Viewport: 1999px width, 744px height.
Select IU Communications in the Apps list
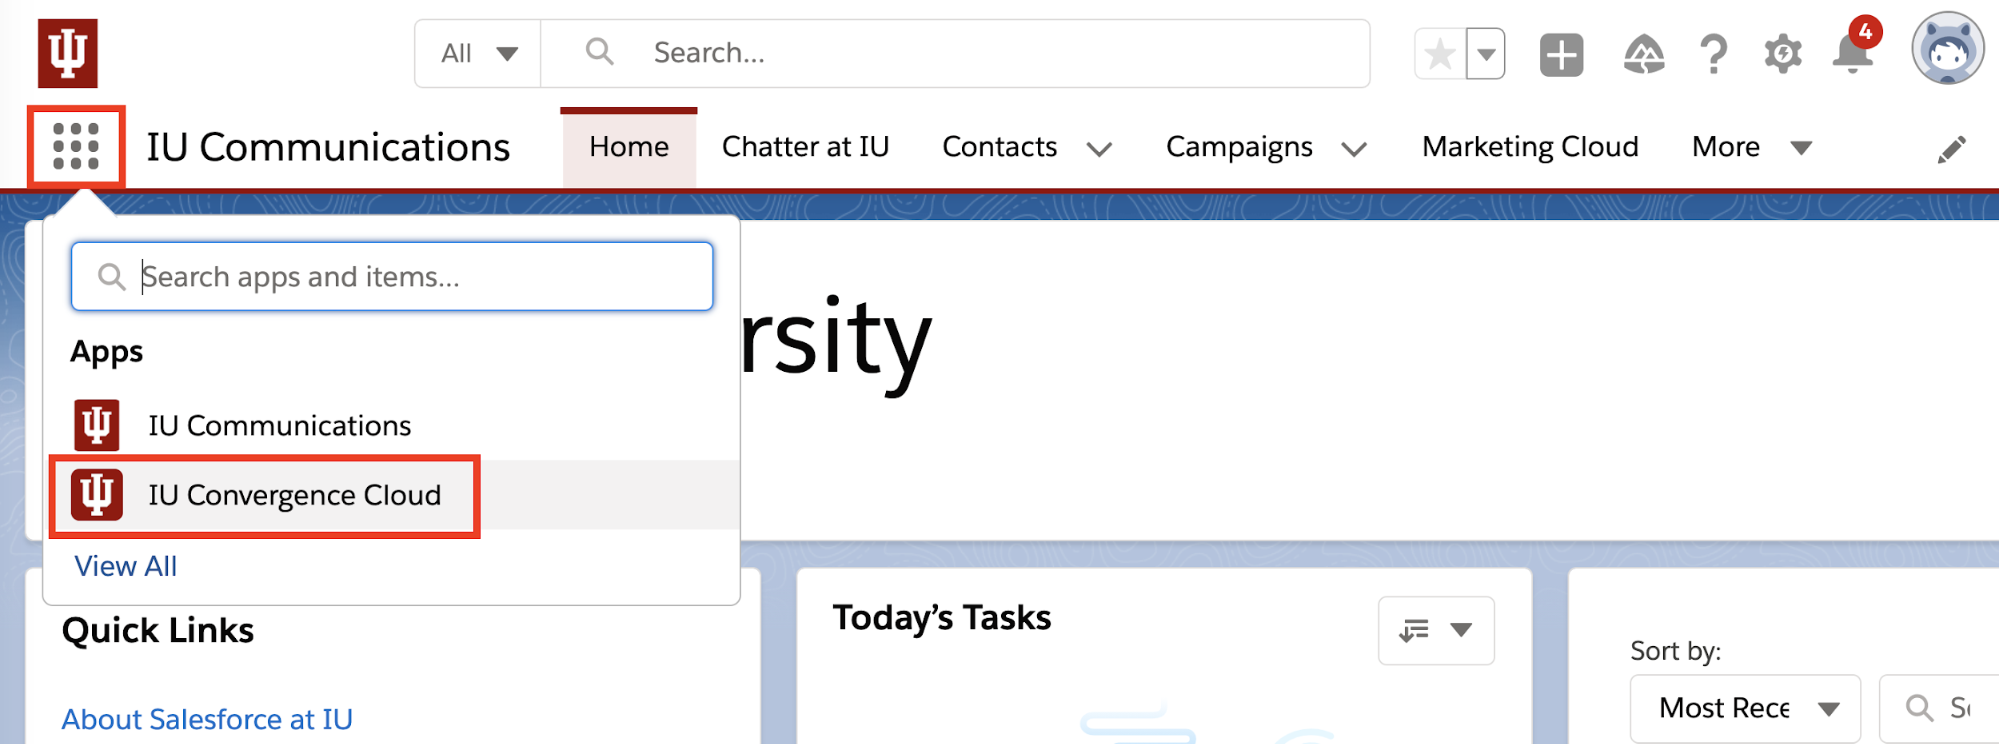[x=391, y=425]
